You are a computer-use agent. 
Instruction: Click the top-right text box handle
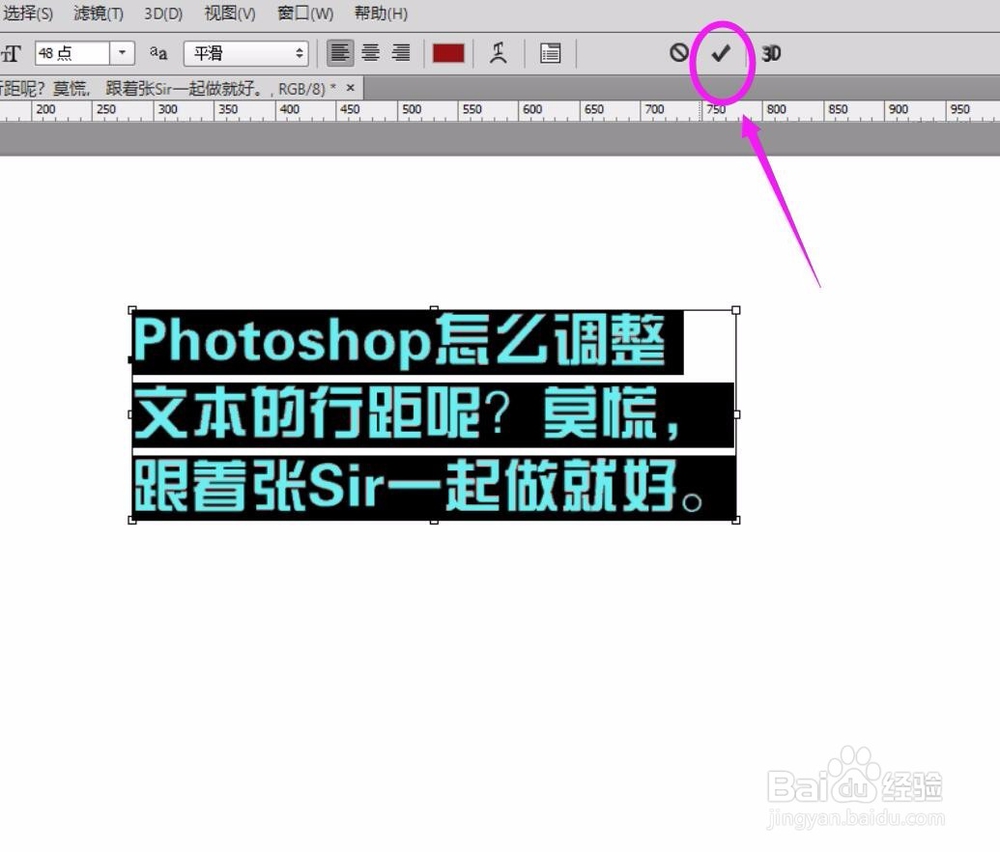[x=736, y=310]
